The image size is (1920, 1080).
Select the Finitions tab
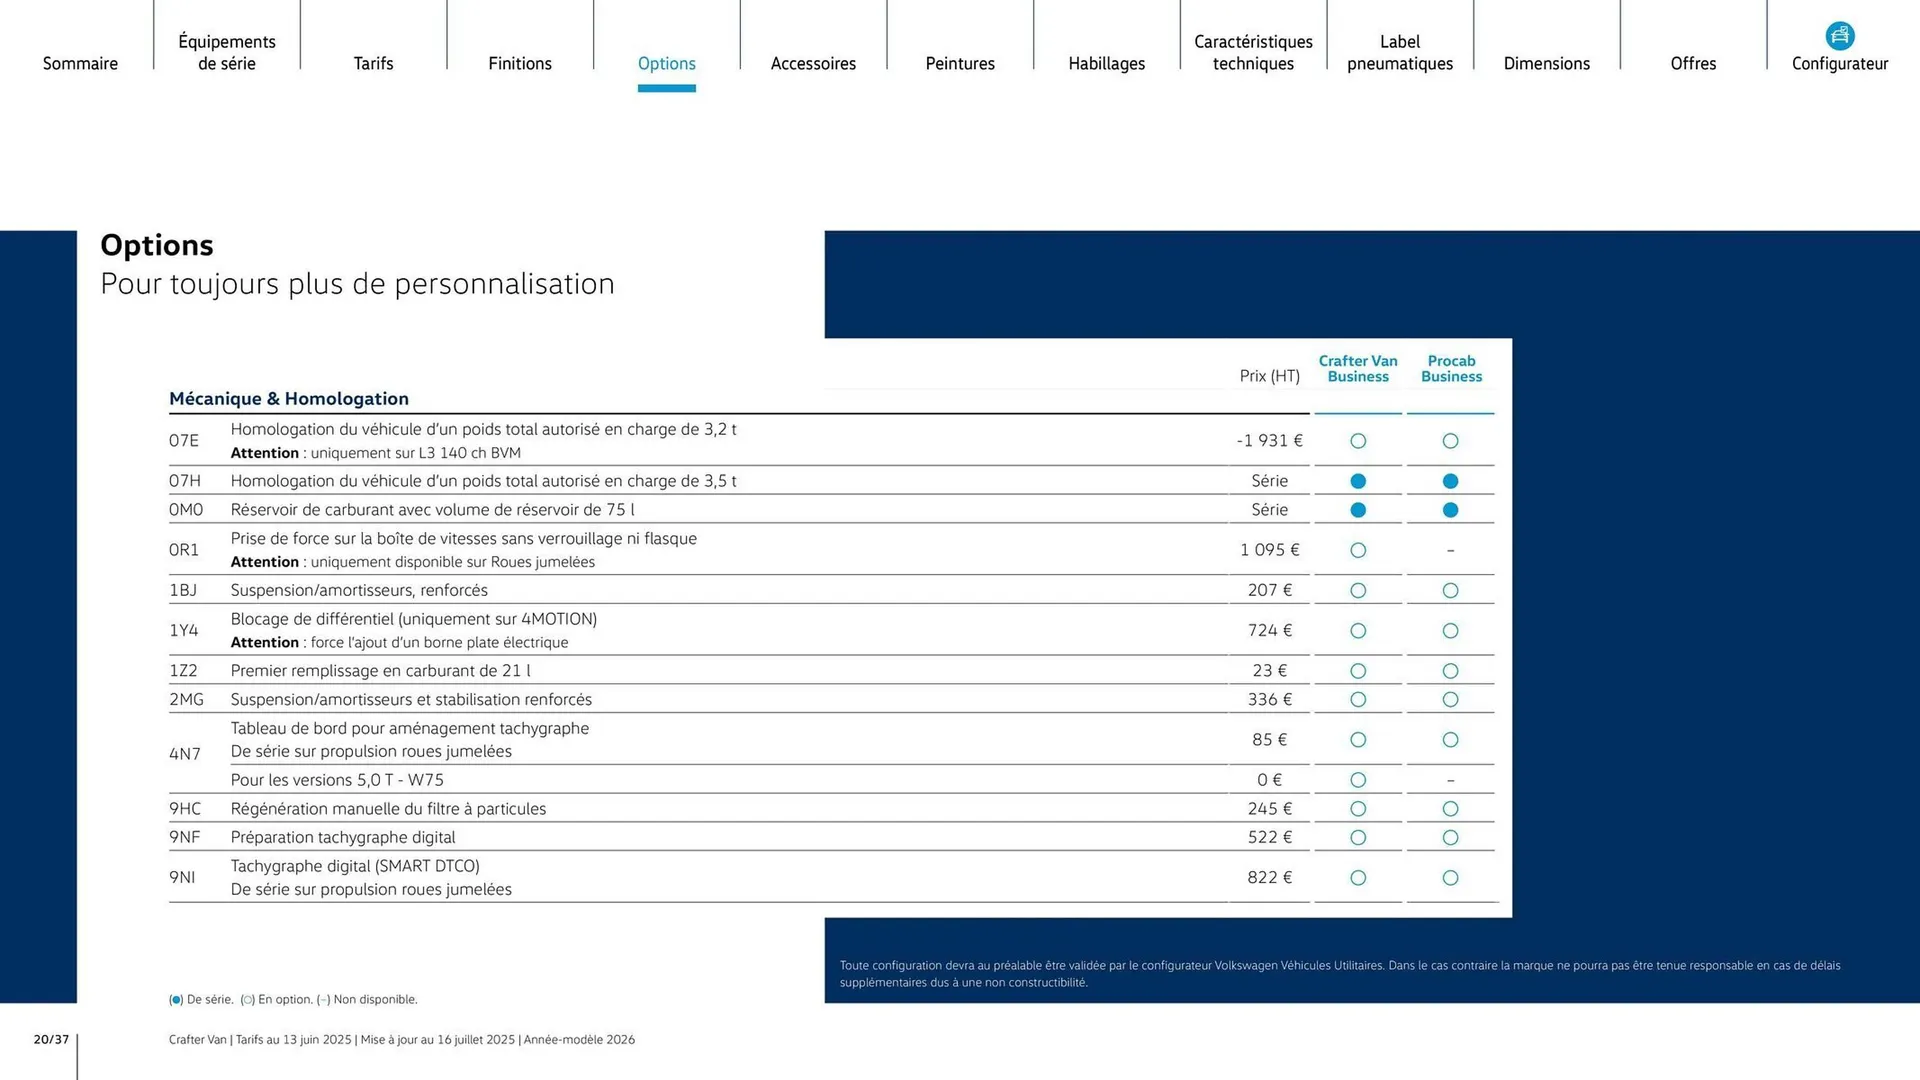coord(520,63)
